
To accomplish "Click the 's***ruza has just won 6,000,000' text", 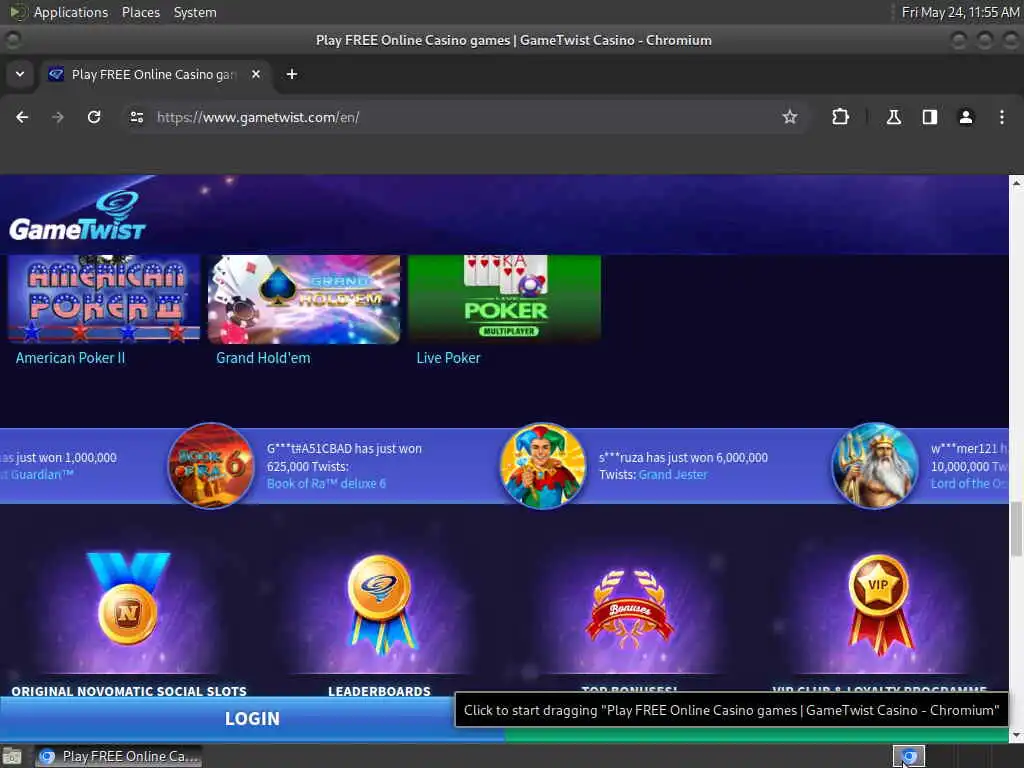I will (683, 457).
